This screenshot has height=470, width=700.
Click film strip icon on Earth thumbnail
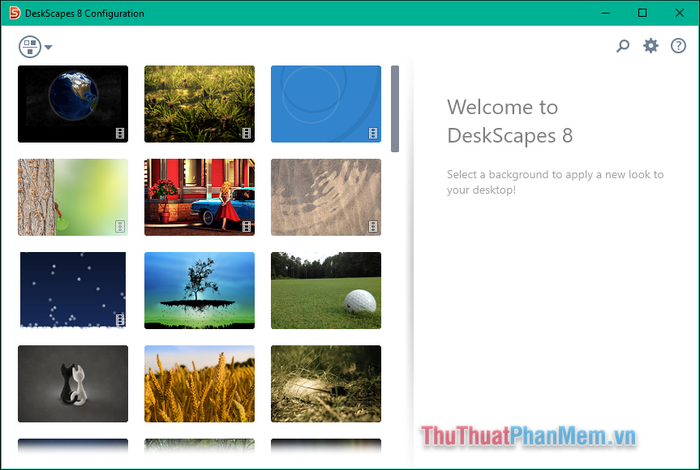pyautogui.click(x=120, y=133)
